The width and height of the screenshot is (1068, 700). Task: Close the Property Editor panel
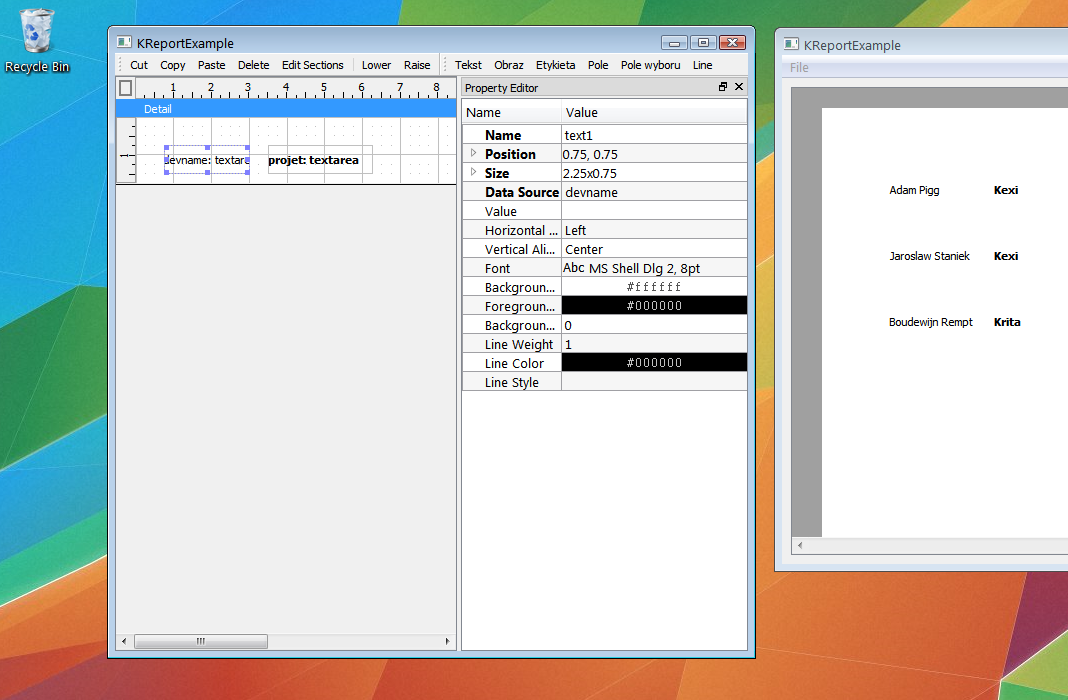click(x=739, y=88)
